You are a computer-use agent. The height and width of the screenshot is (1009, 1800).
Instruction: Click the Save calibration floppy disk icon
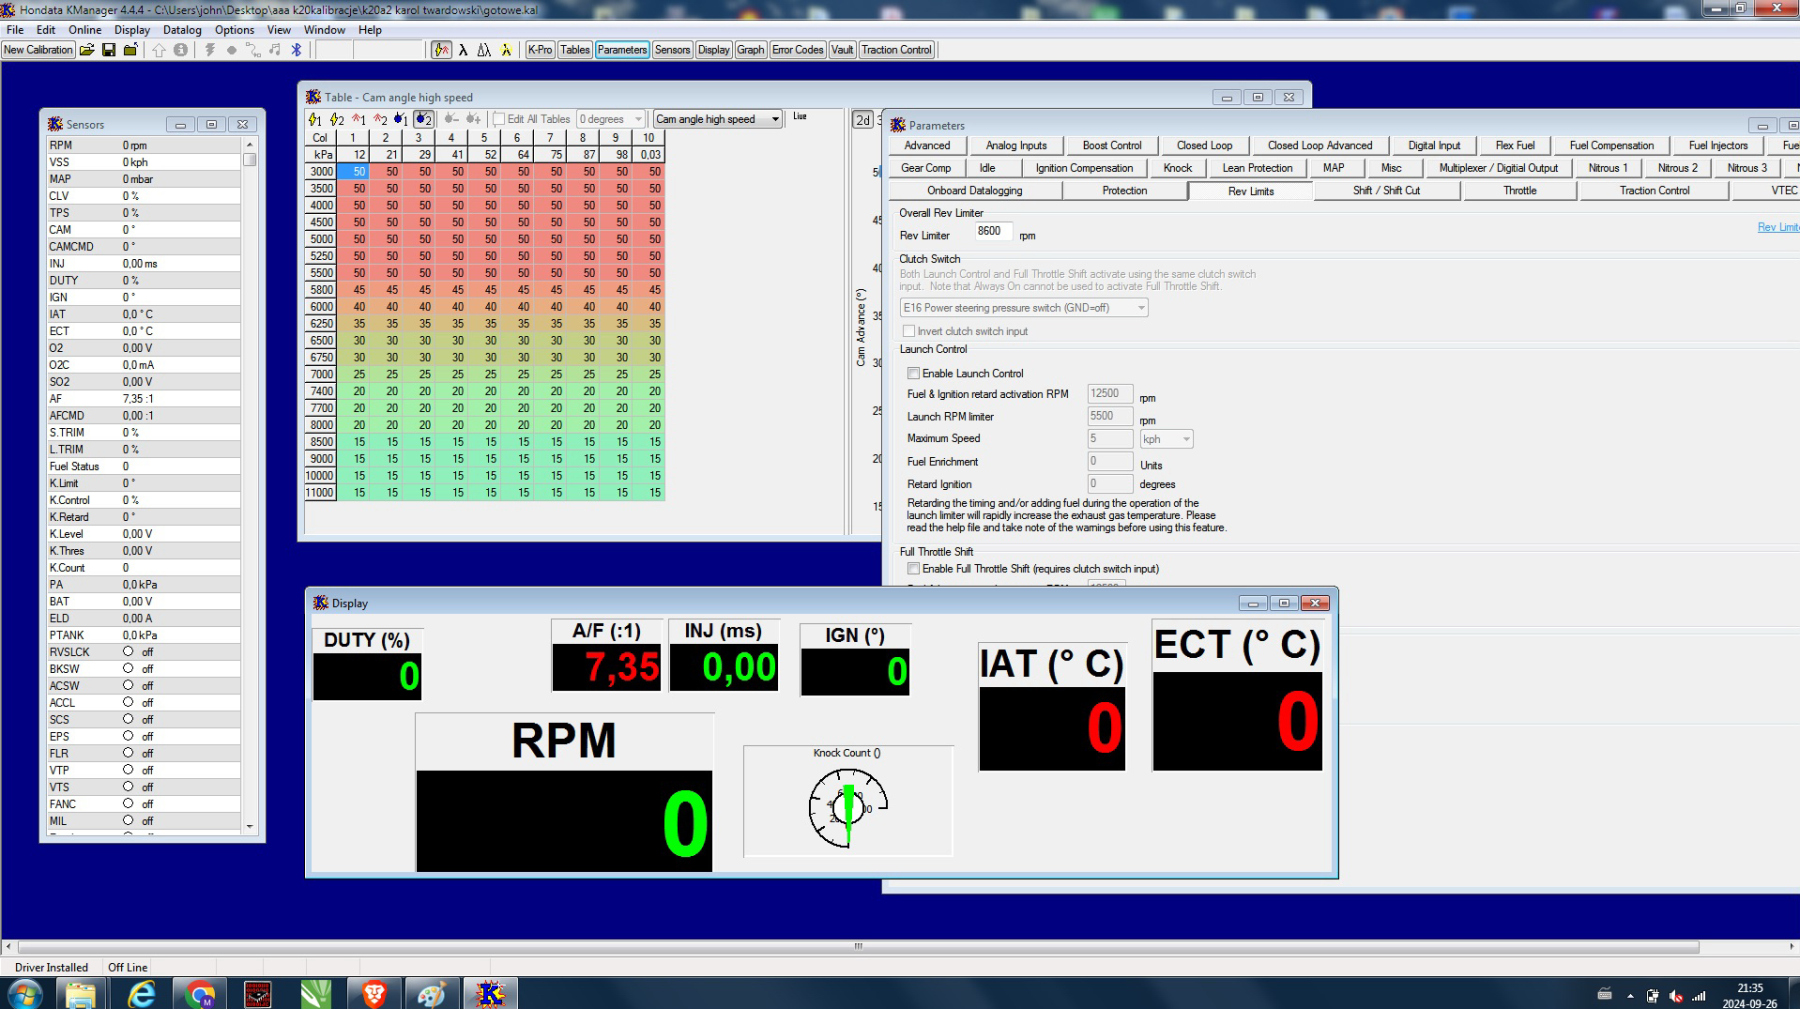tap(109, 50)
